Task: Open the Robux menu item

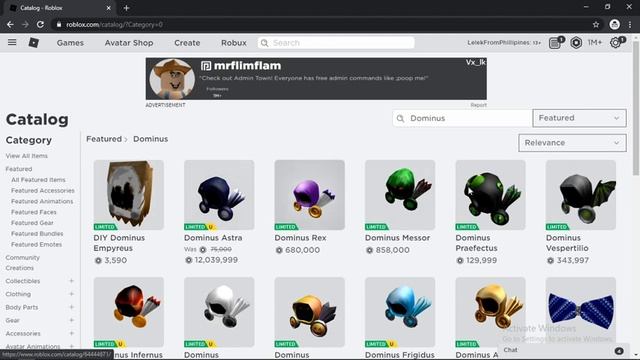Action: pos(234,43)
